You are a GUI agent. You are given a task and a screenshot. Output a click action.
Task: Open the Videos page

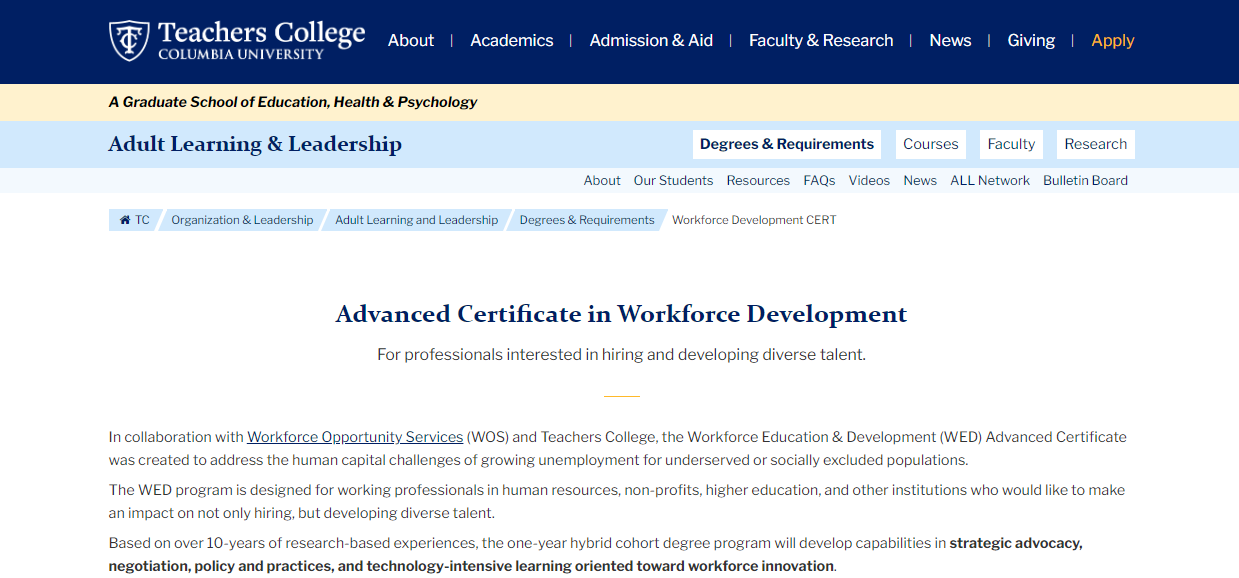point(869,180)
